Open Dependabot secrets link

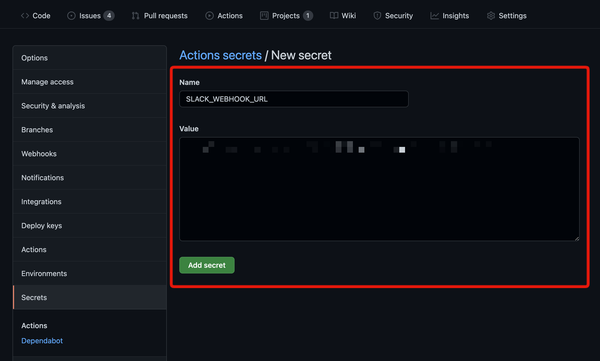(42, 341)
